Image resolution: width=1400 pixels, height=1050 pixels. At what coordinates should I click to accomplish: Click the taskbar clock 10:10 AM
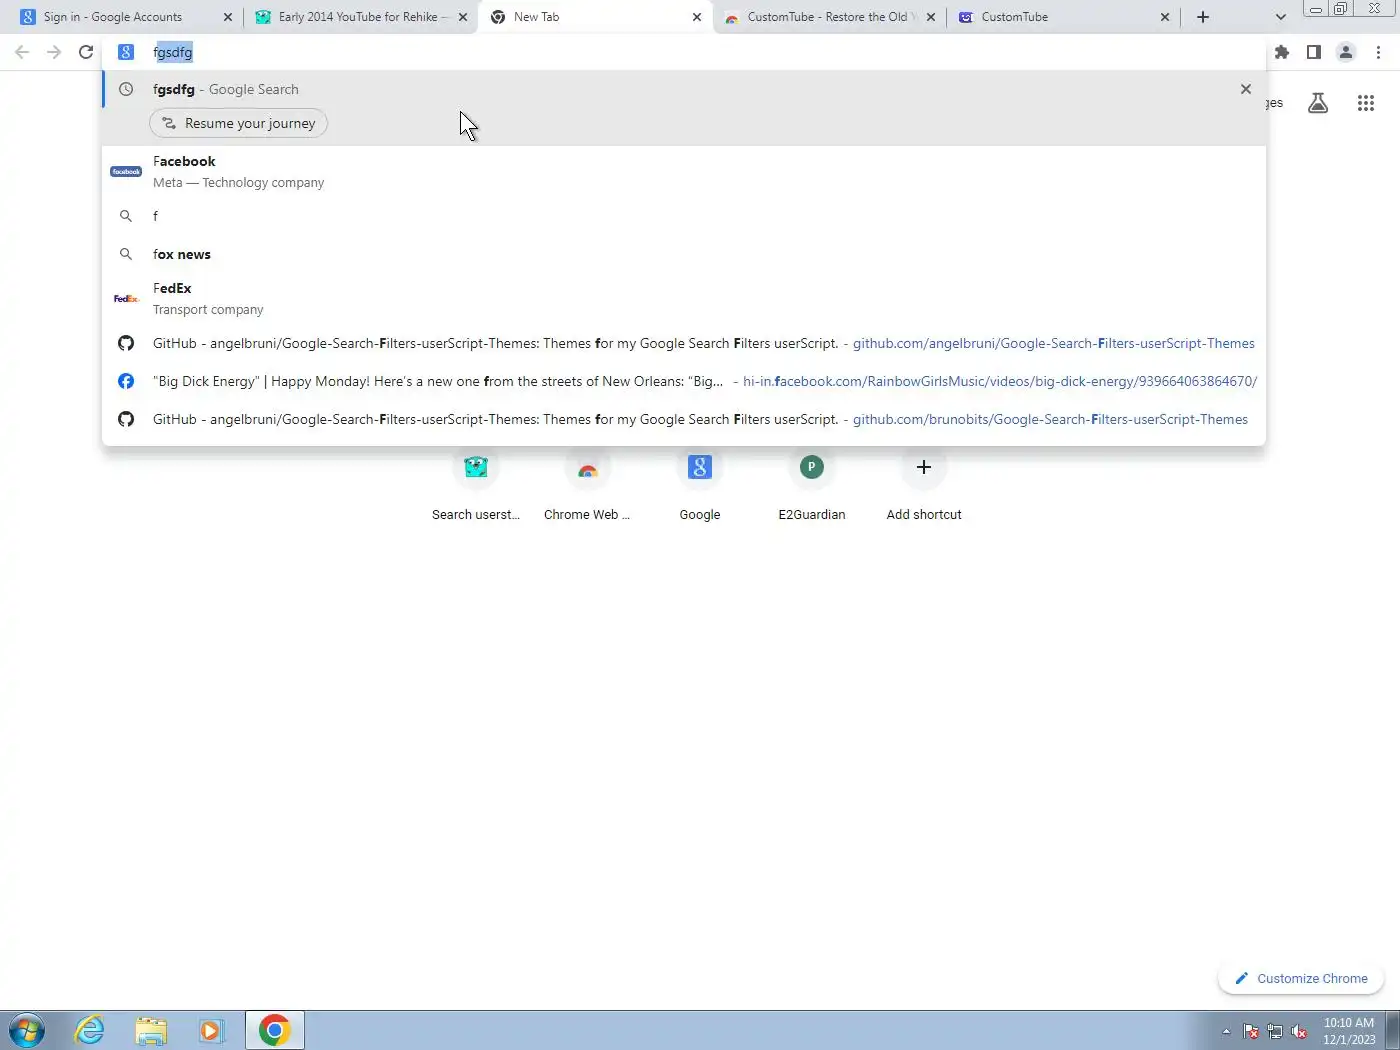click(1349, 1031)
